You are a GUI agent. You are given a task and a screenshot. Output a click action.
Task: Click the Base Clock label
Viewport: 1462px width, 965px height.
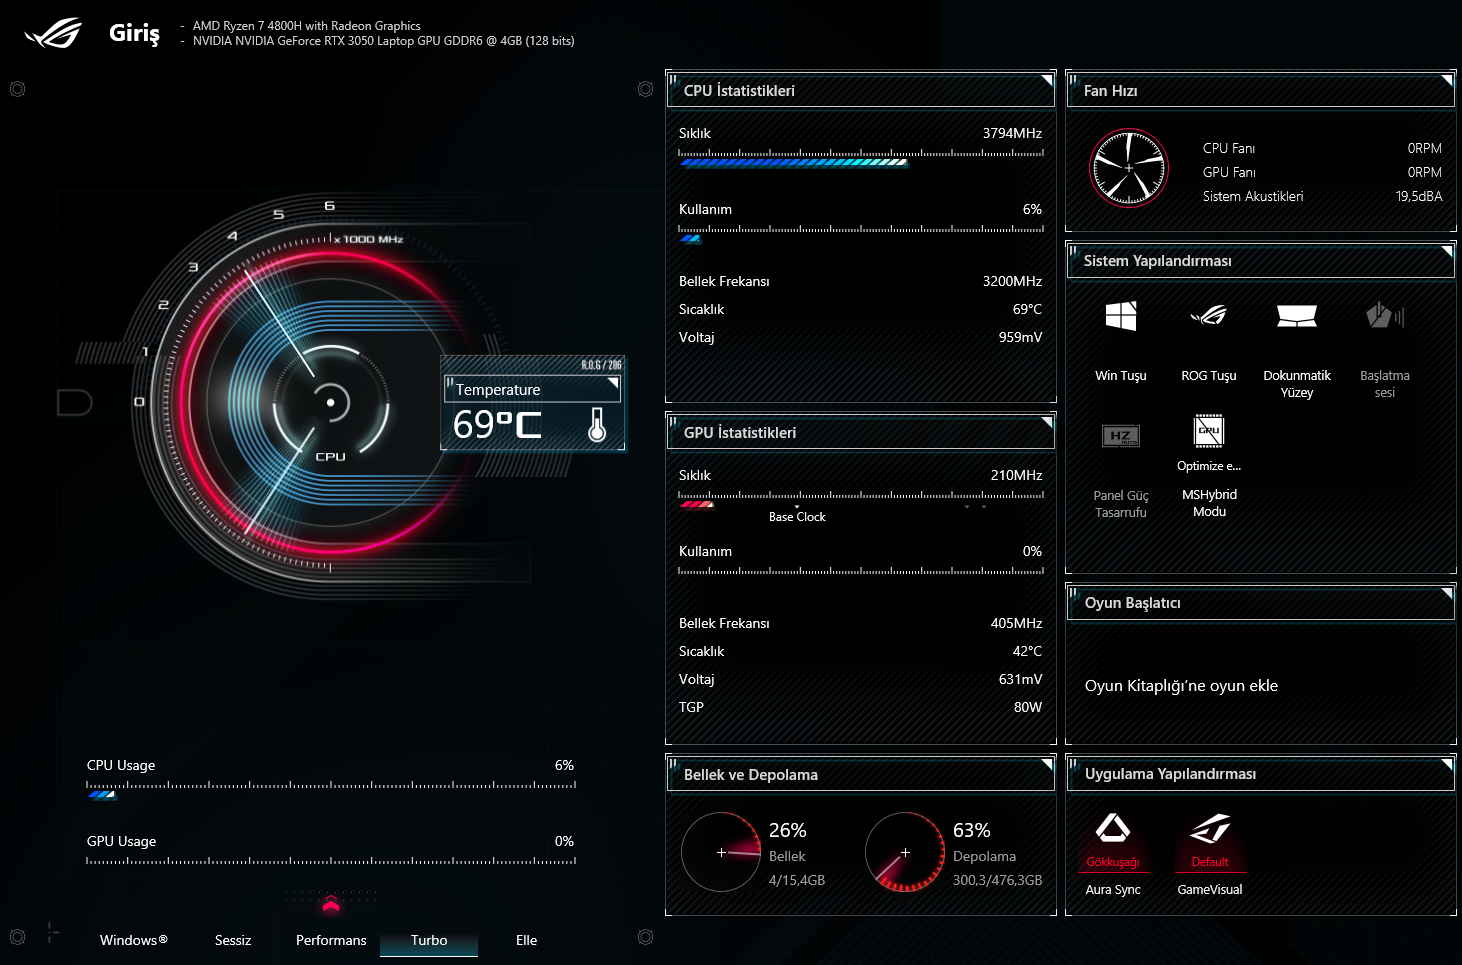tap(797, 517)
